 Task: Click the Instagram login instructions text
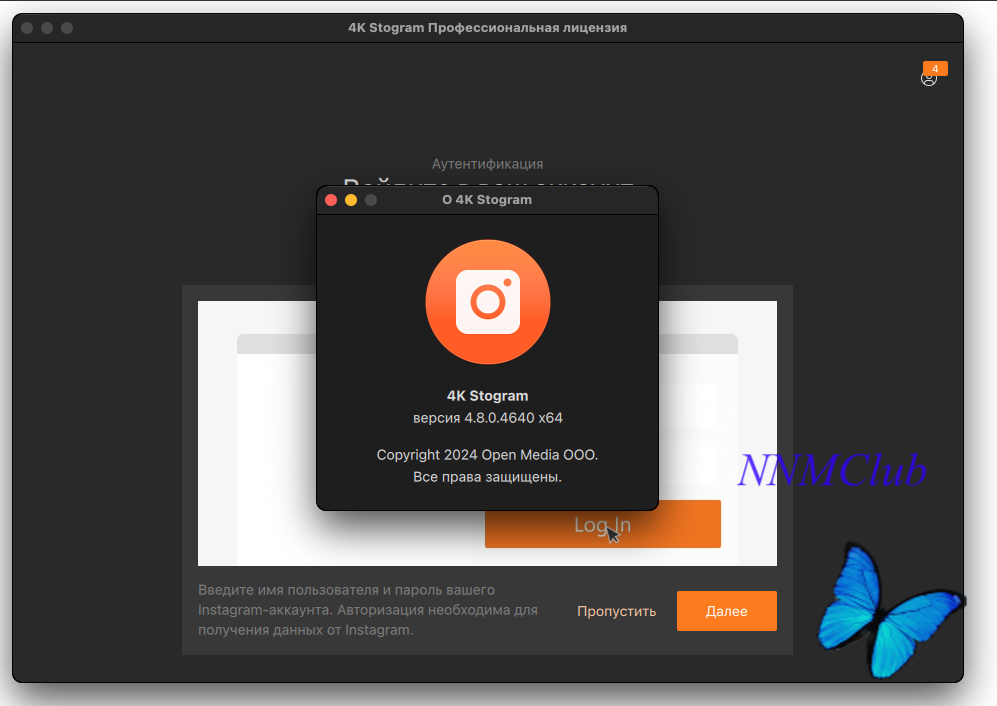368,610
